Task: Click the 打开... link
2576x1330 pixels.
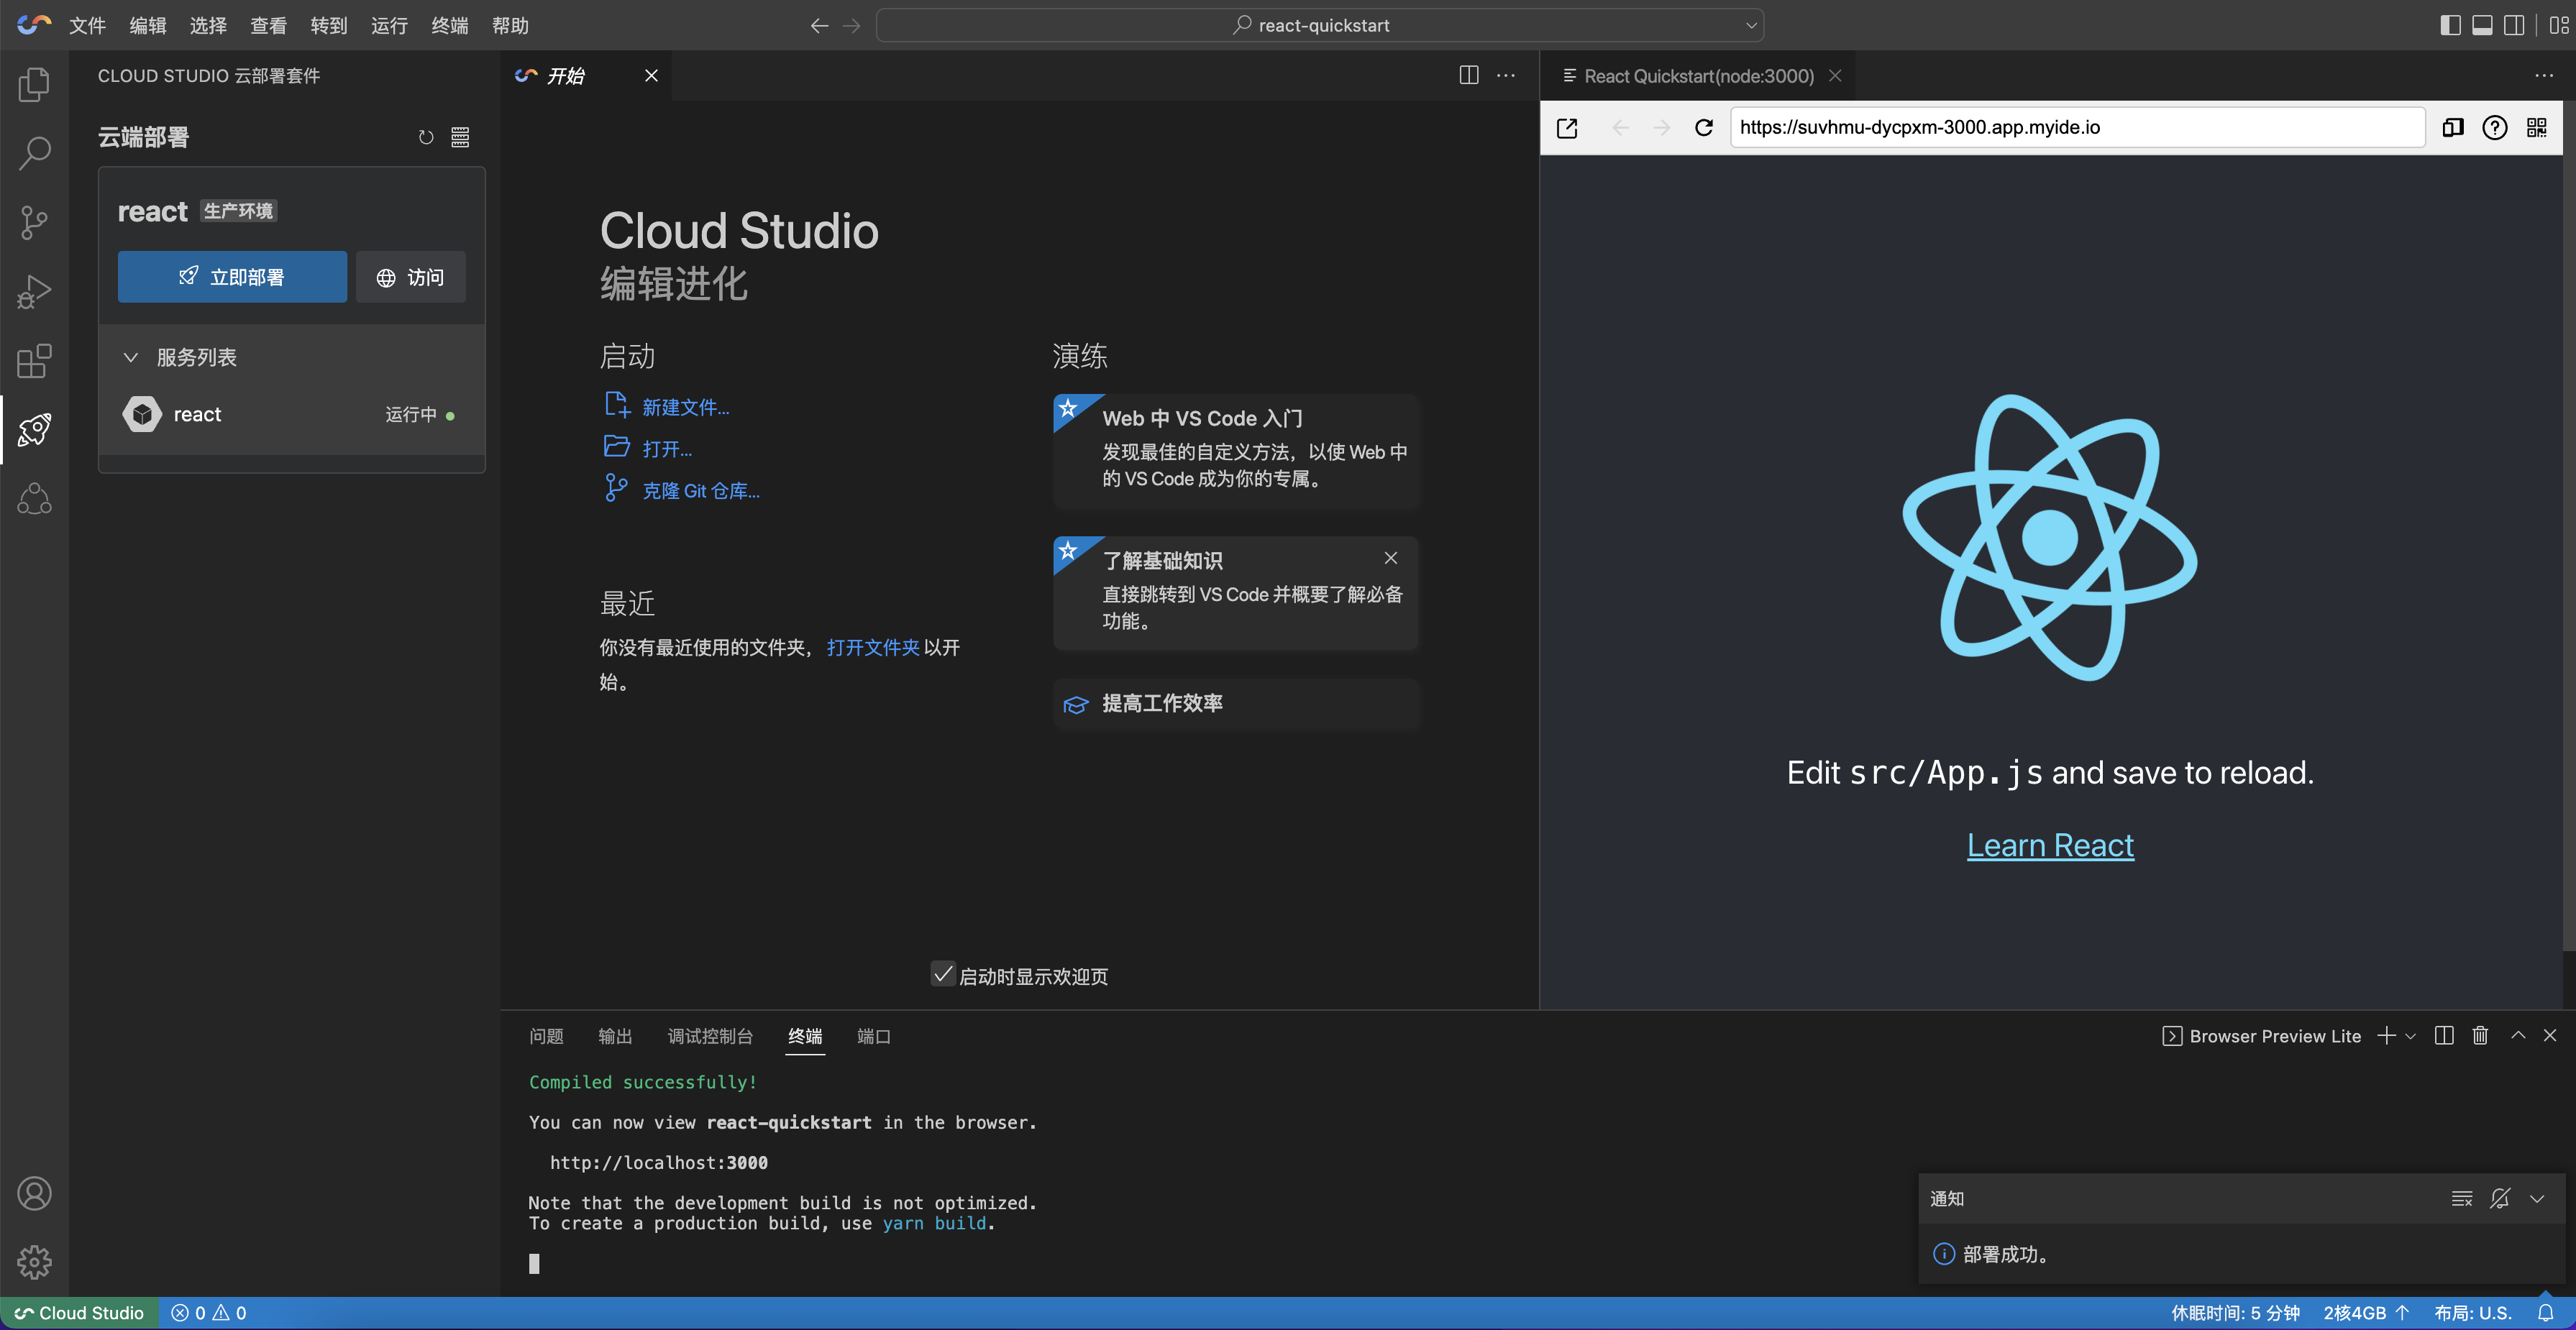Action: tap(667, 449)
